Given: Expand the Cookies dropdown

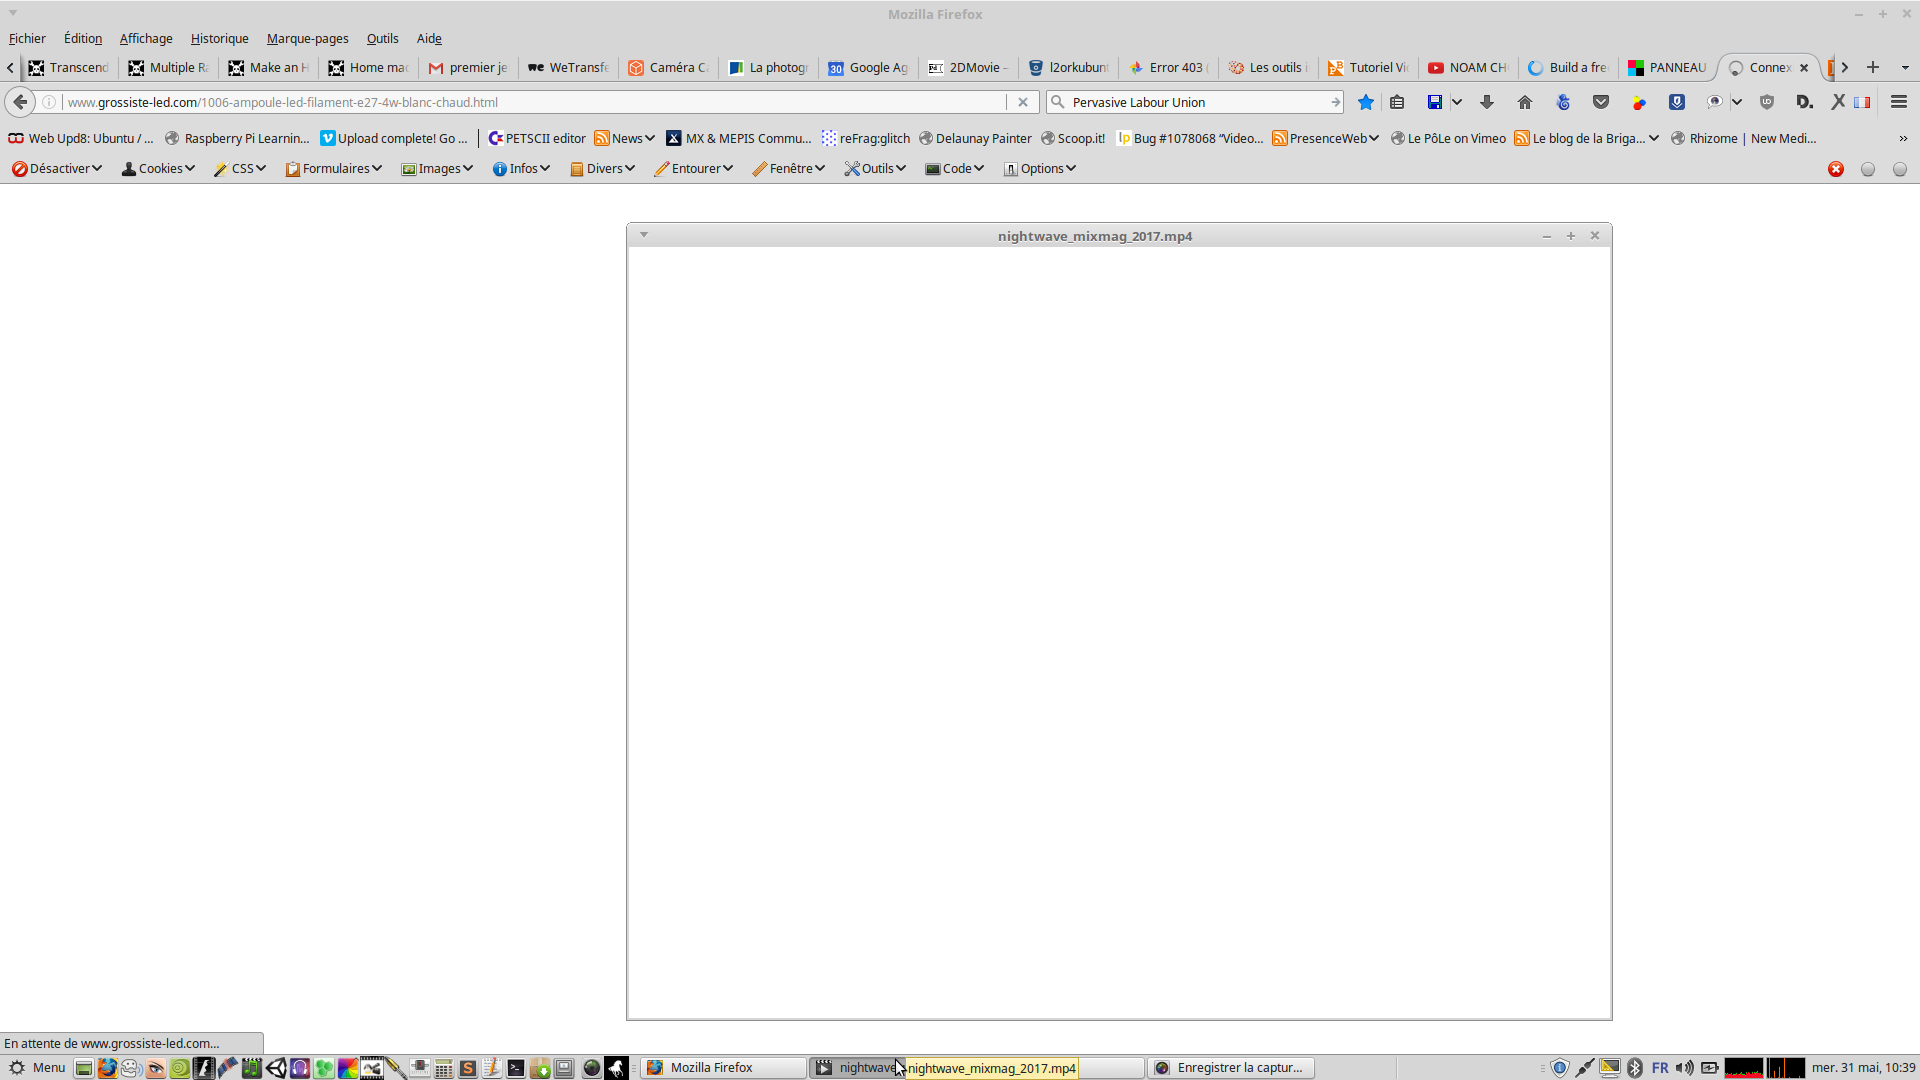Looking at the screenshot, I should pyautogui.click(x=158, y=168).
